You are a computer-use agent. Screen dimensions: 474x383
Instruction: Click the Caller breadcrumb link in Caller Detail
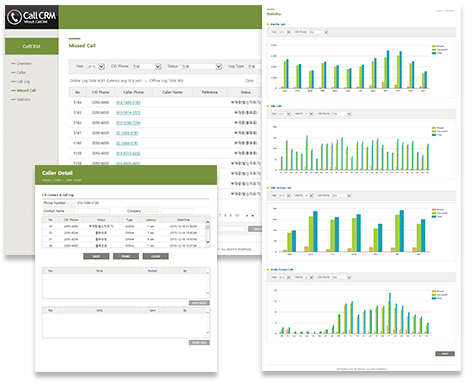tap(58, 180)
